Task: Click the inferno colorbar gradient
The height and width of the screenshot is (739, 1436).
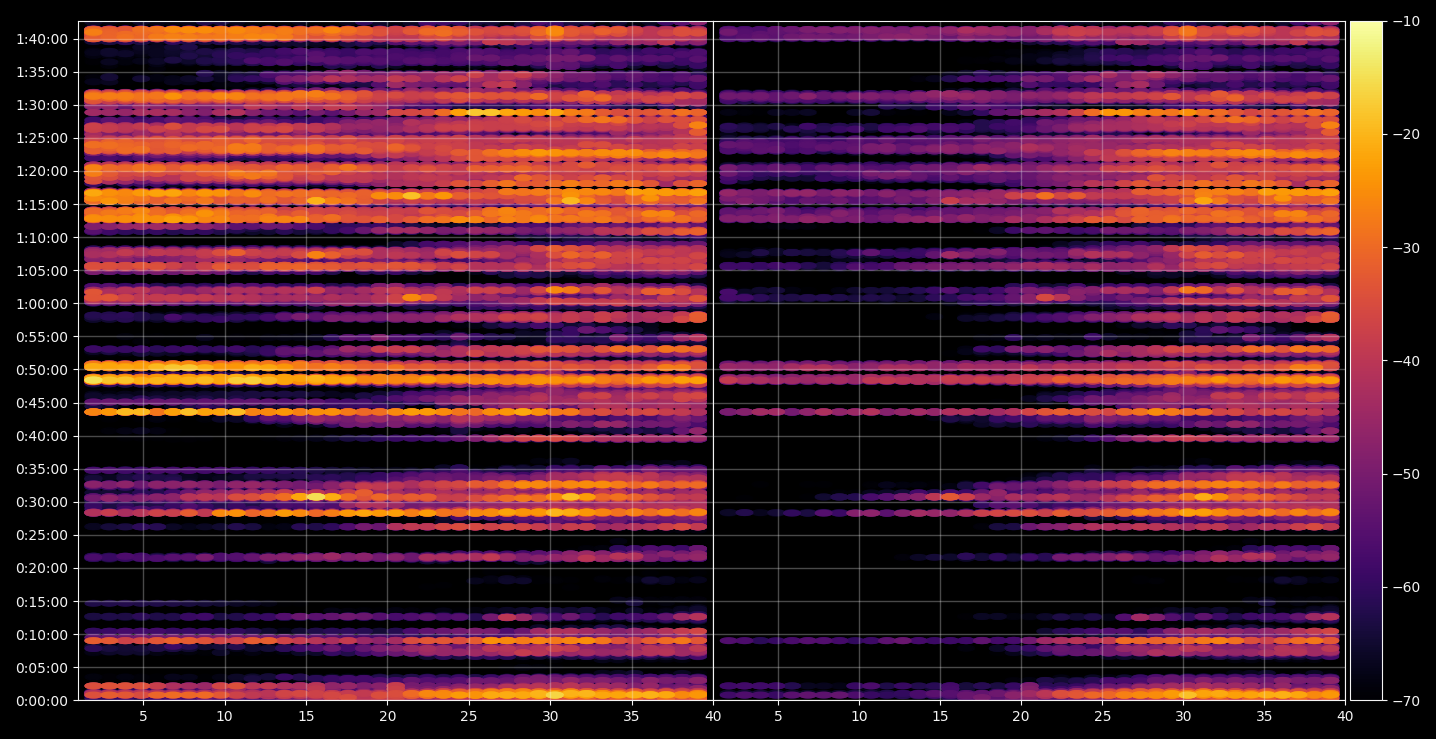Action: pos(1366,361)
